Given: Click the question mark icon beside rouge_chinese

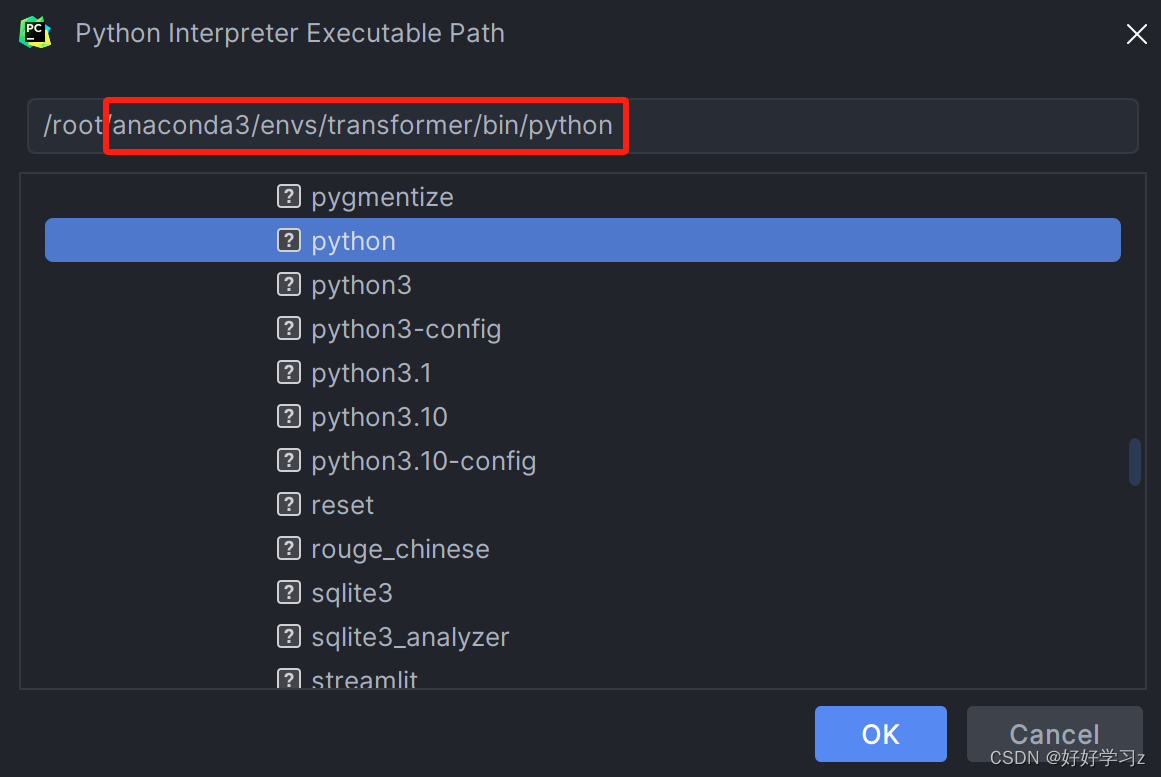Looking at the screenshot, I should click(289, 548).
